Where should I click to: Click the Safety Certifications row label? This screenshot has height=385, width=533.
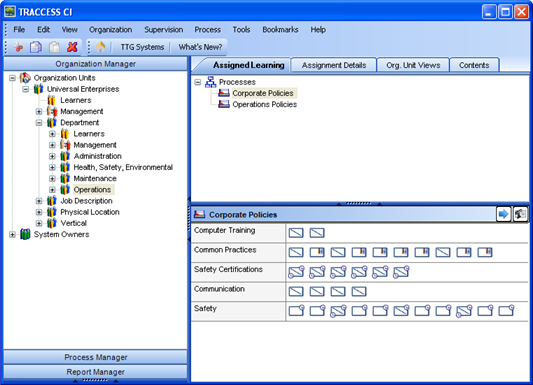pos(228,269)
